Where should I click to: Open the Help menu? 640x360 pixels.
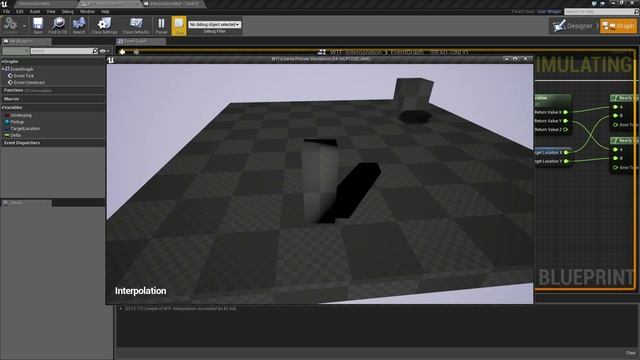pyautogui.click(x=105, y=11)
